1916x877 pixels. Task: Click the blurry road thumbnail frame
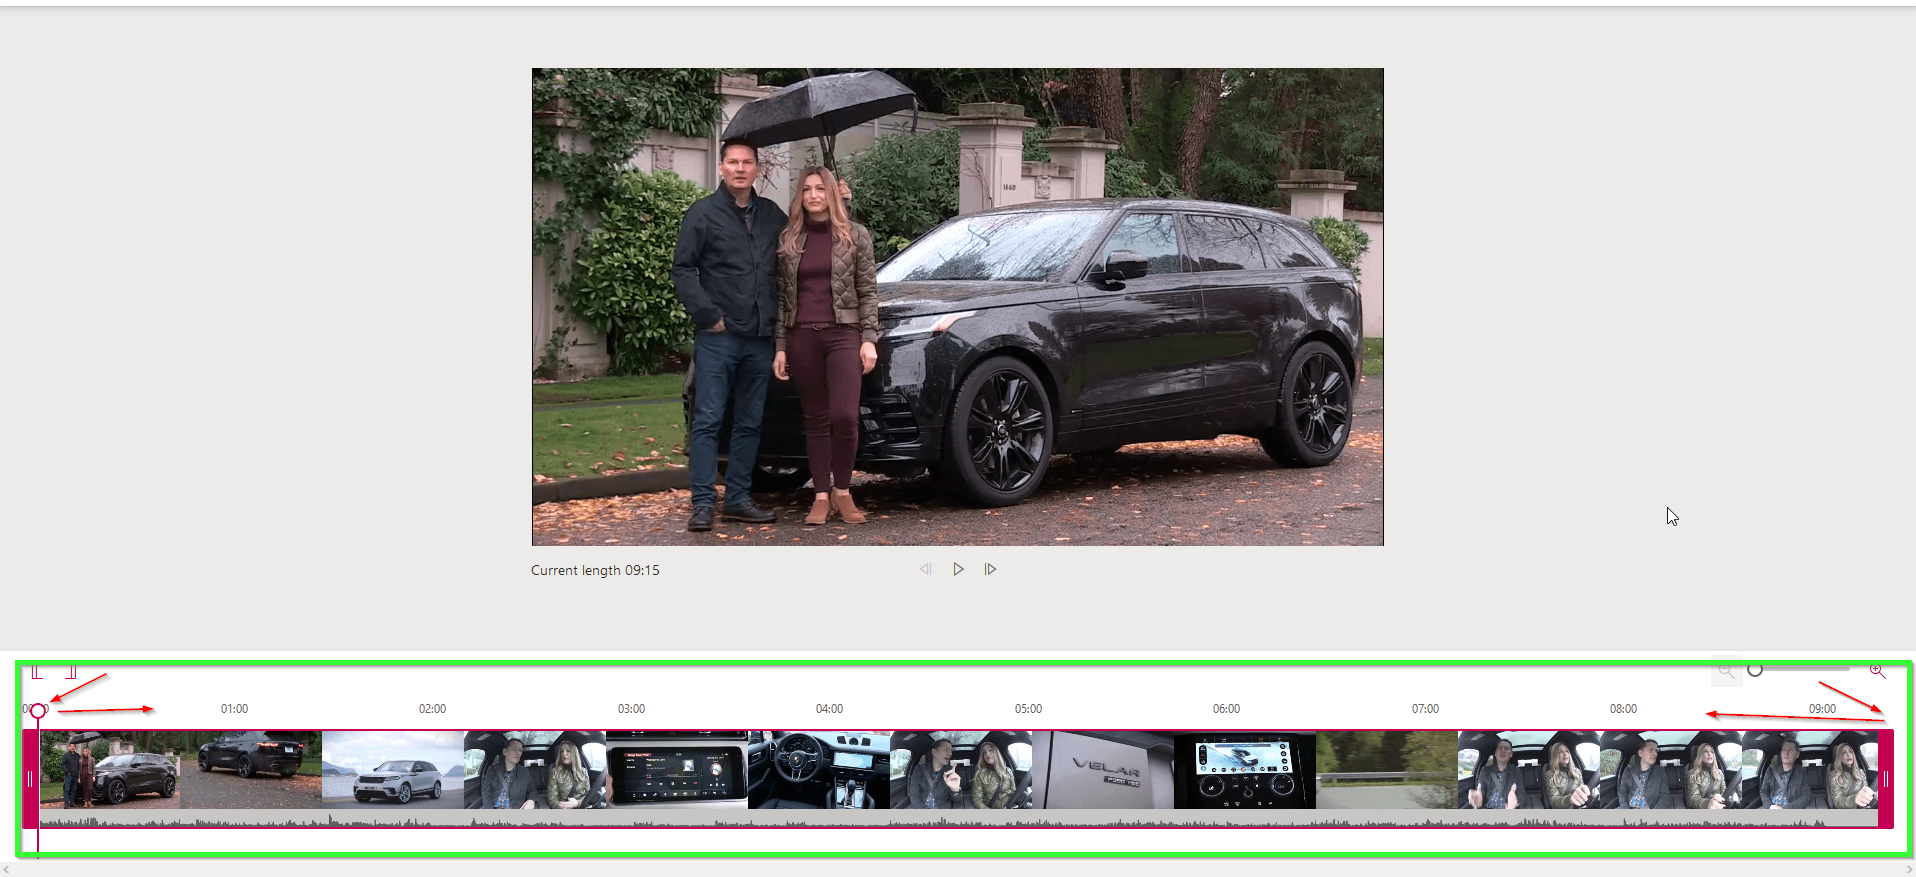tap(1386, 770)
